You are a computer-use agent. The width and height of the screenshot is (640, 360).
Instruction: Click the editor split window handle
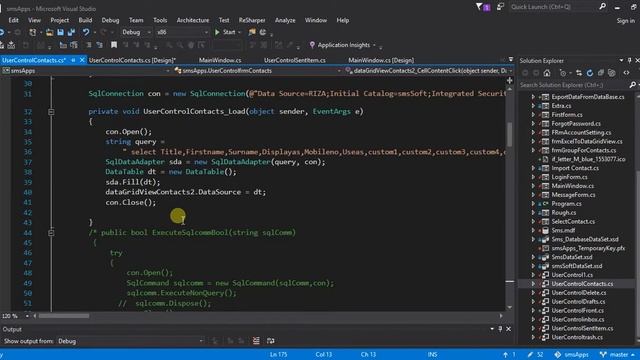click(509, 80)
